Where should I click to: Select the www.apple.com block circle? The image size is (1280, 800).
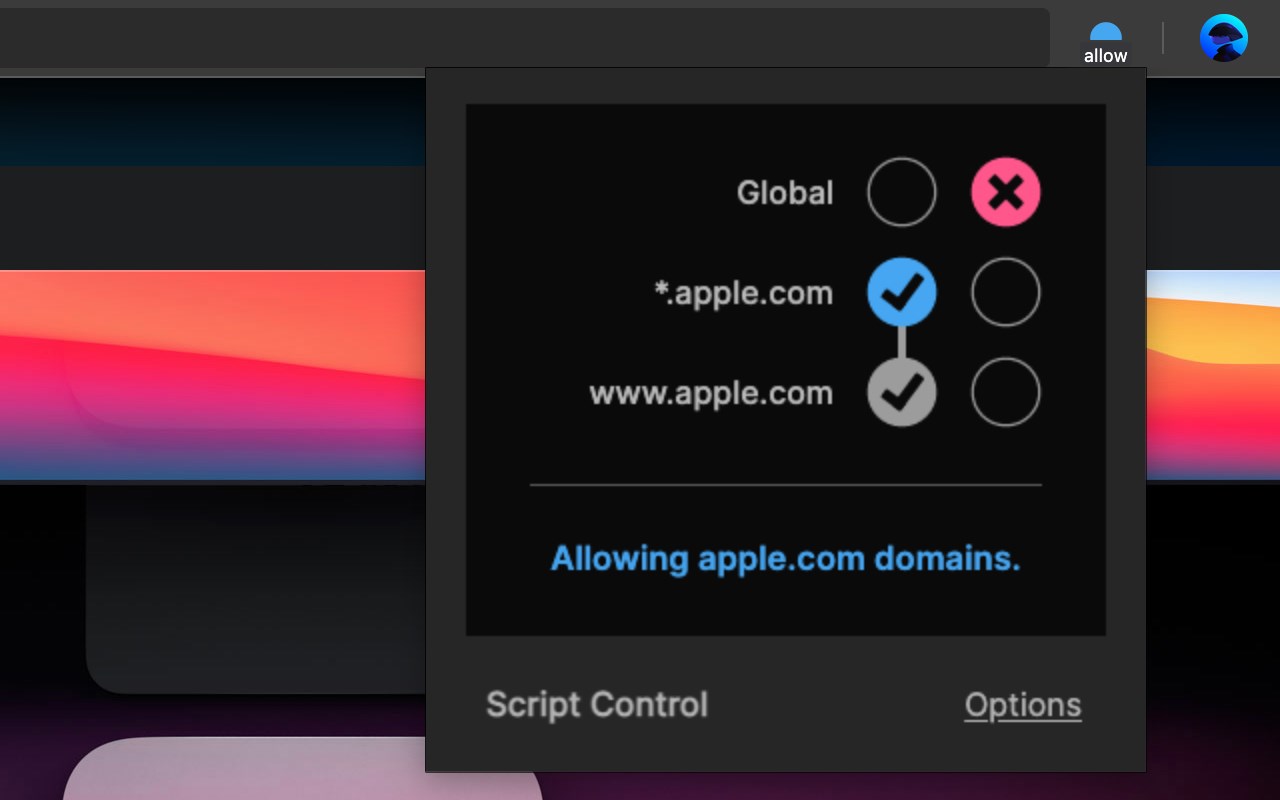1006,392
